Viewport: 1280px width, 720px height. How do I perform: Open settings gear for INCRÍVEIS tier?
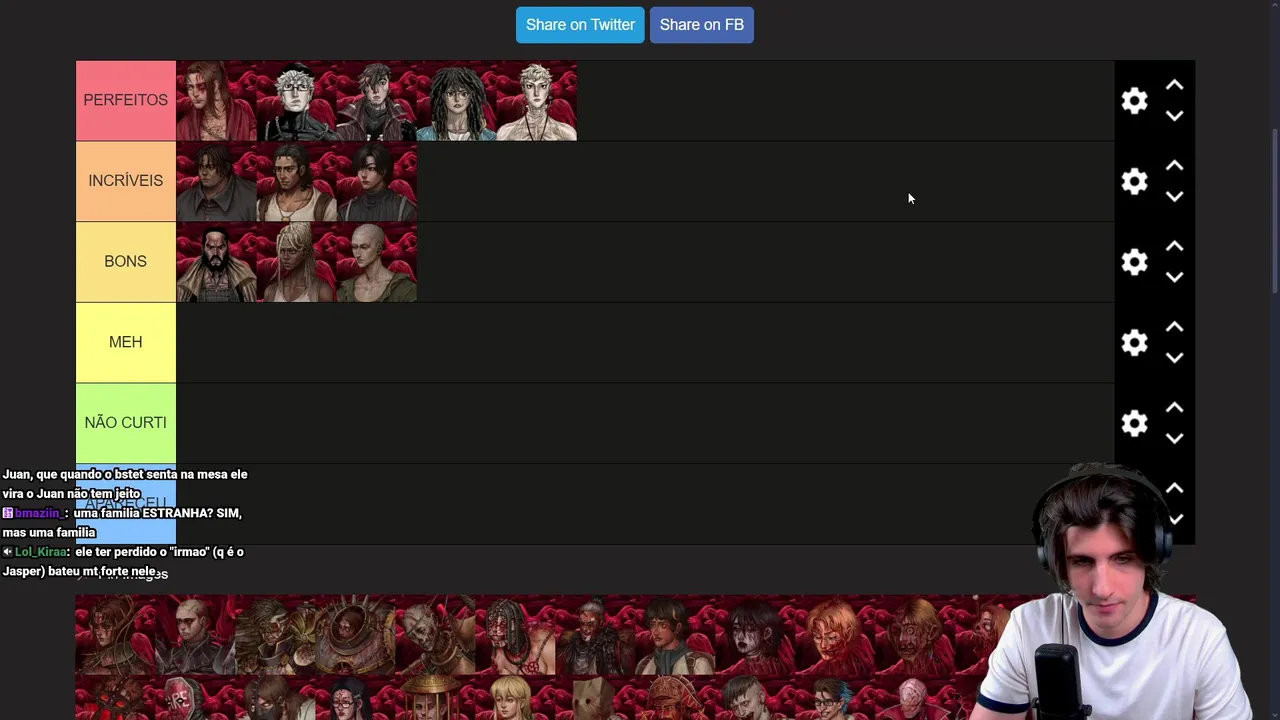1134,181
